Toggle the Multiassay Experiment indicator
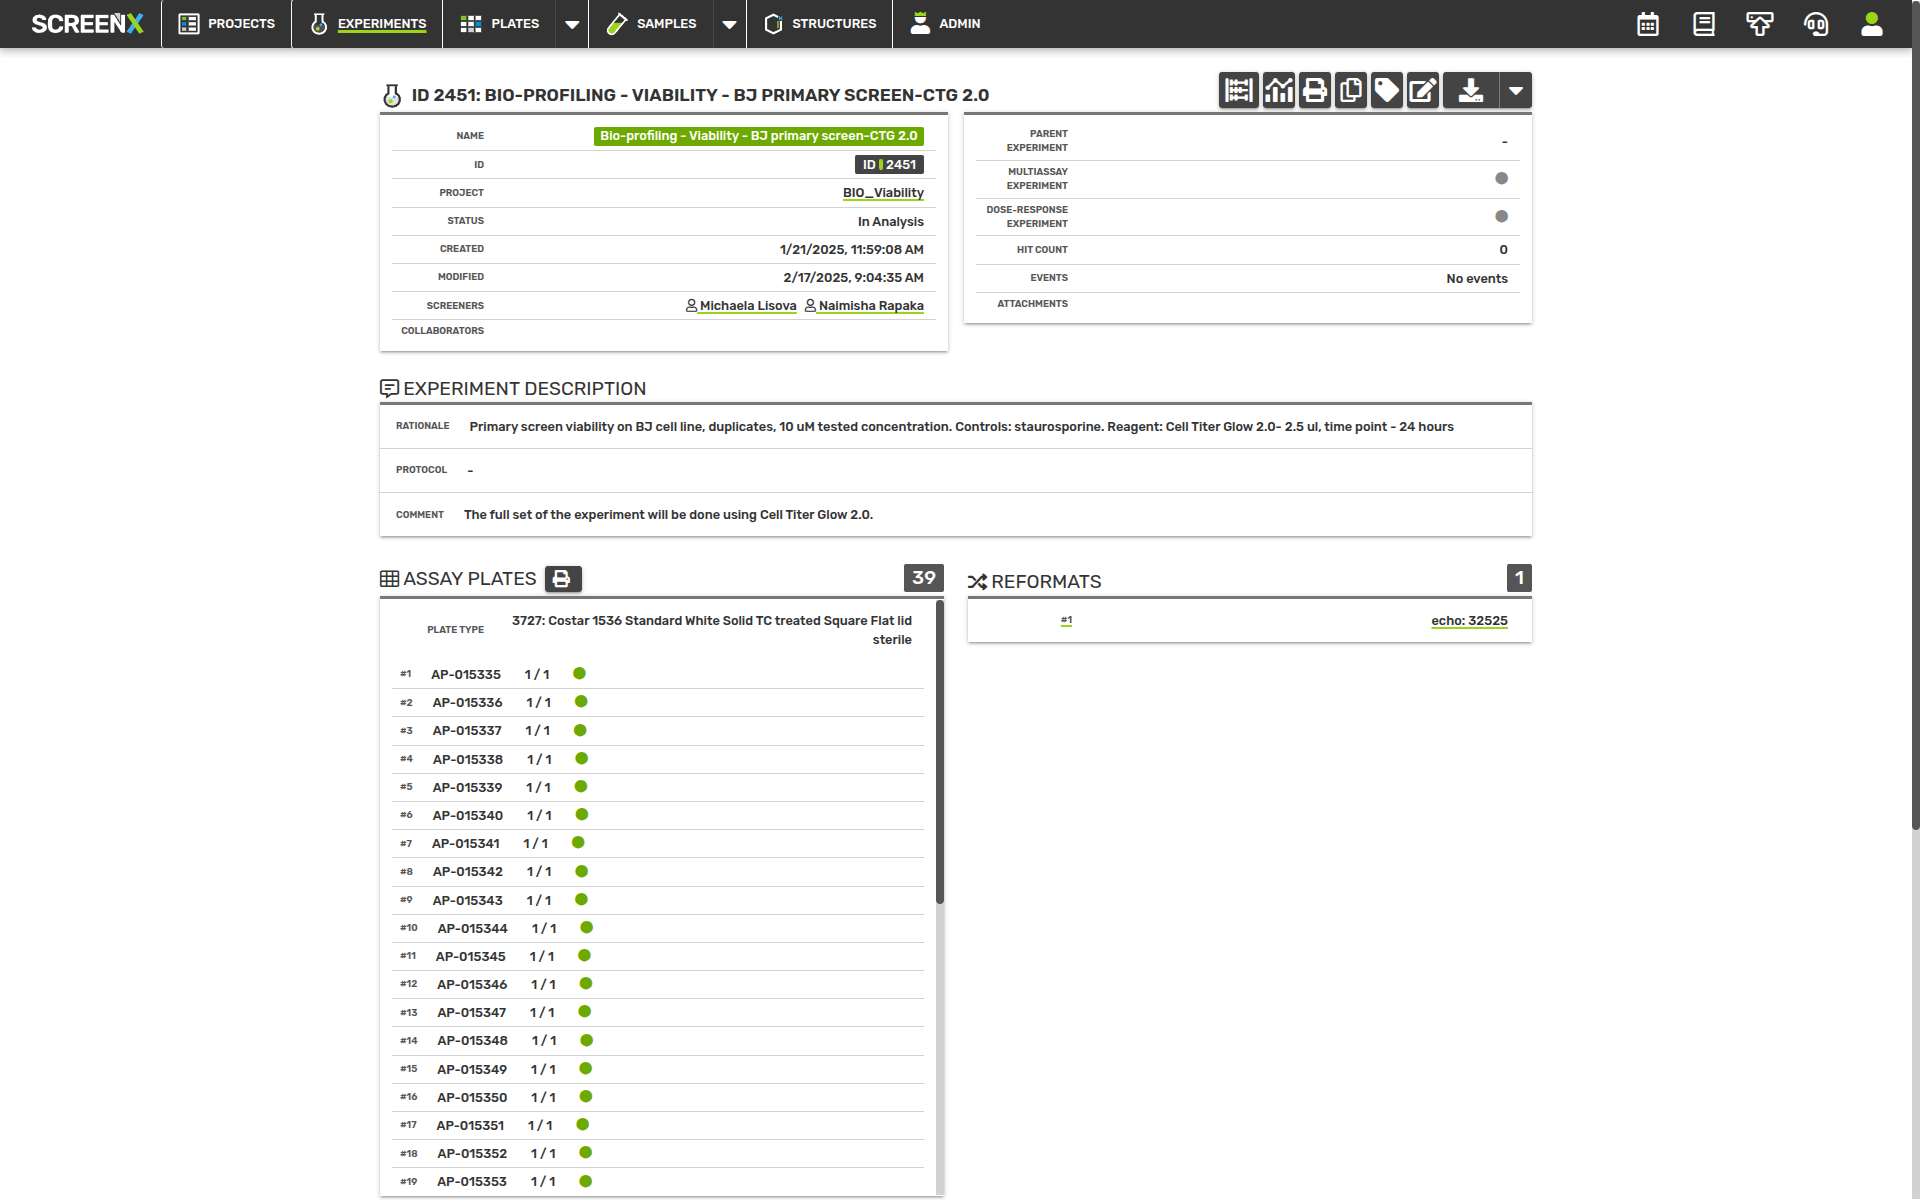 pyautogui.click(x=1501, y=178)
